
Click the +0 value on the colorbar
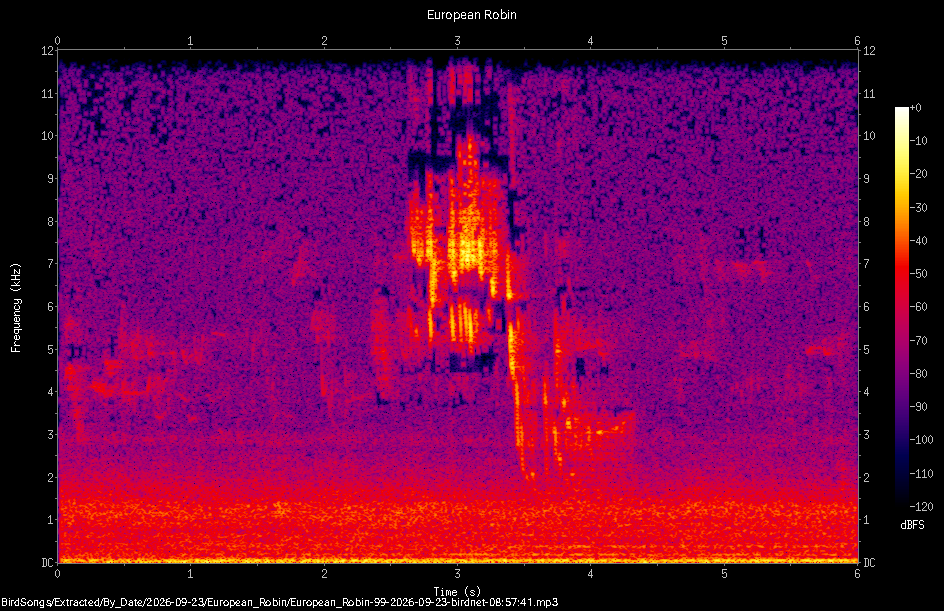(916, 108)
